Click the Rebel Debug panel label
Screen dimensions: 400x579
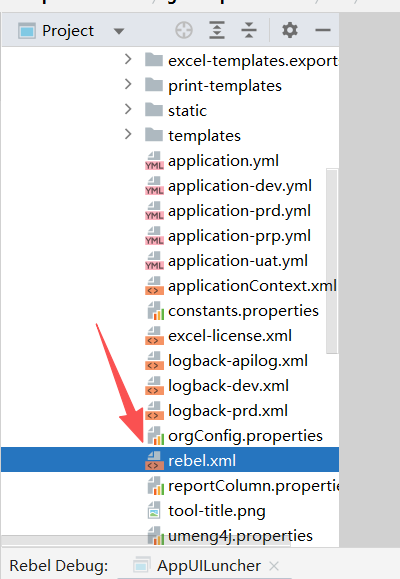59,566
